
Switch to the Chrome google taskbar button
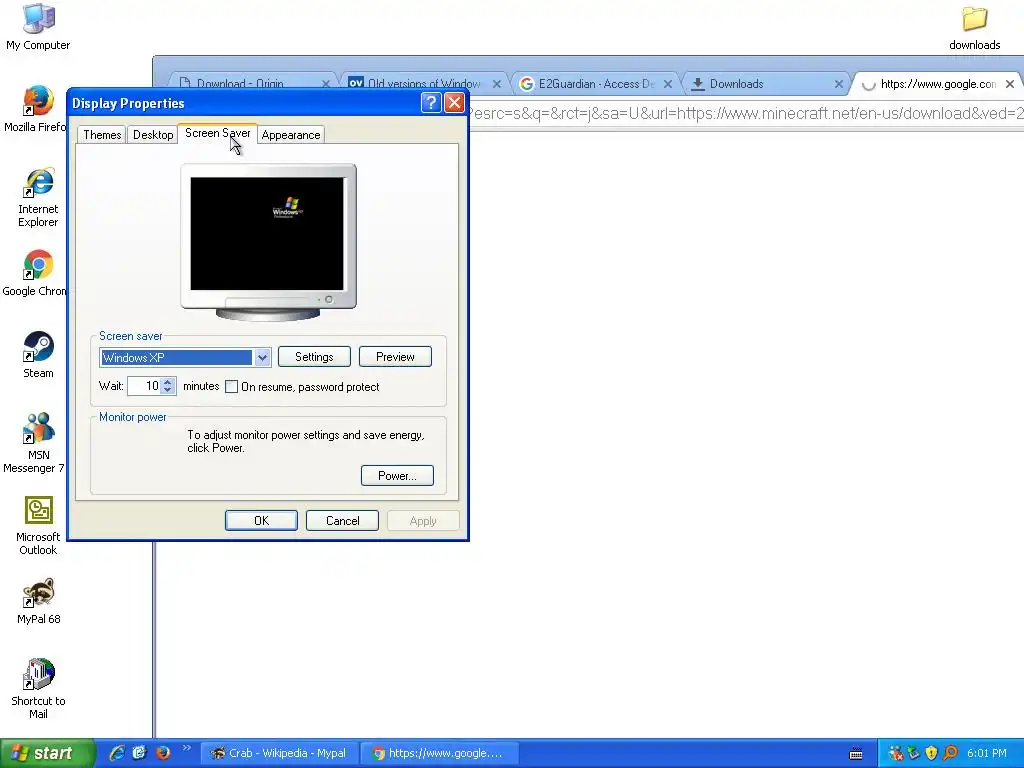click(440, 753)
